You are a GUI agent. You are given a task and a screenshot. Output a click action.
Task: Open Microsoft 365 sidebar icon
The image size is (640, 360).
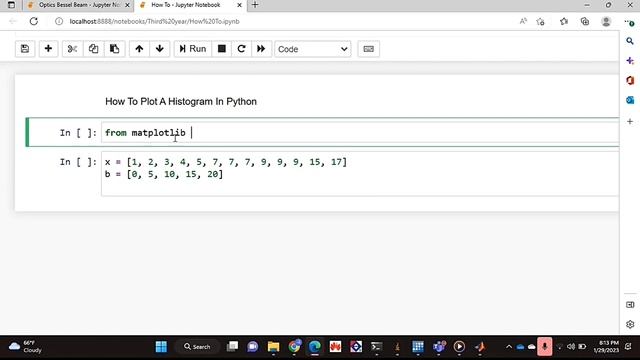click(630, 80)
